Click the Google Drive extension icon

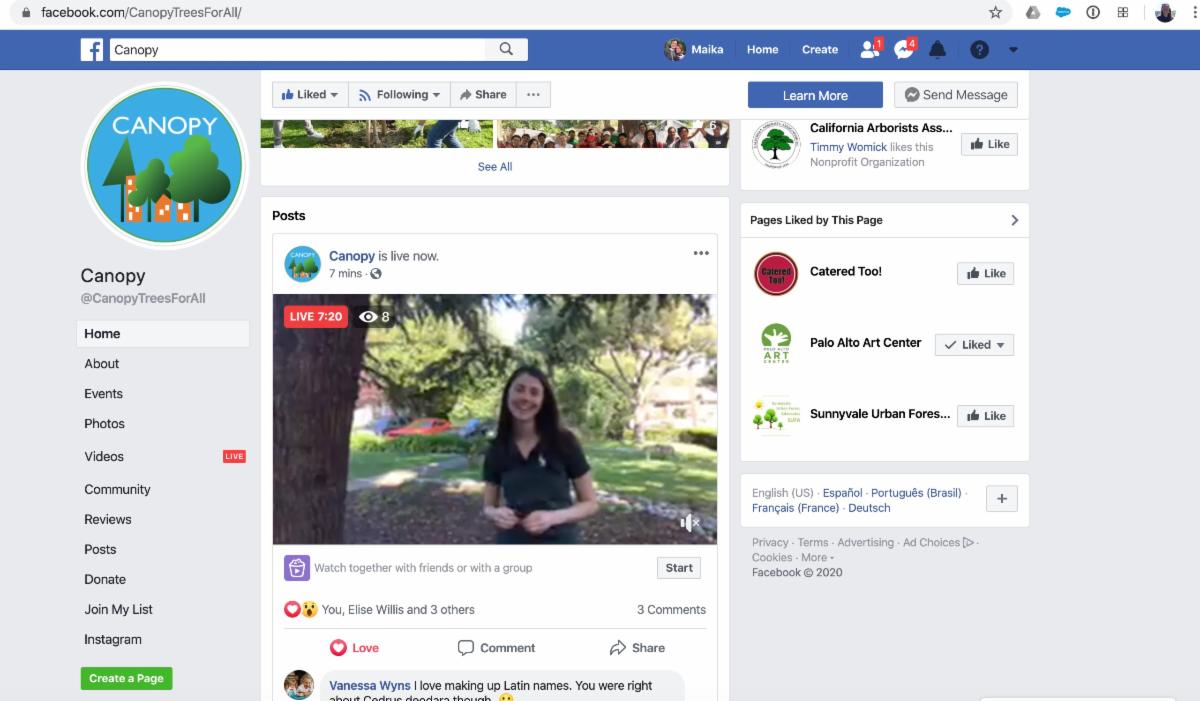[1034, 13]
